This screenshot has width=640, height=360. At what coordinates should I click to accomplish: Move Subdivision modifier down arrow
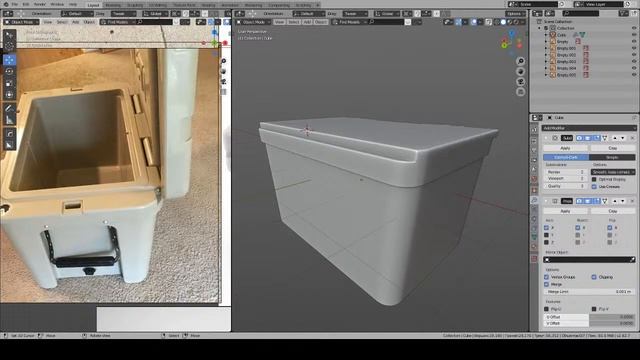[623, 138]
